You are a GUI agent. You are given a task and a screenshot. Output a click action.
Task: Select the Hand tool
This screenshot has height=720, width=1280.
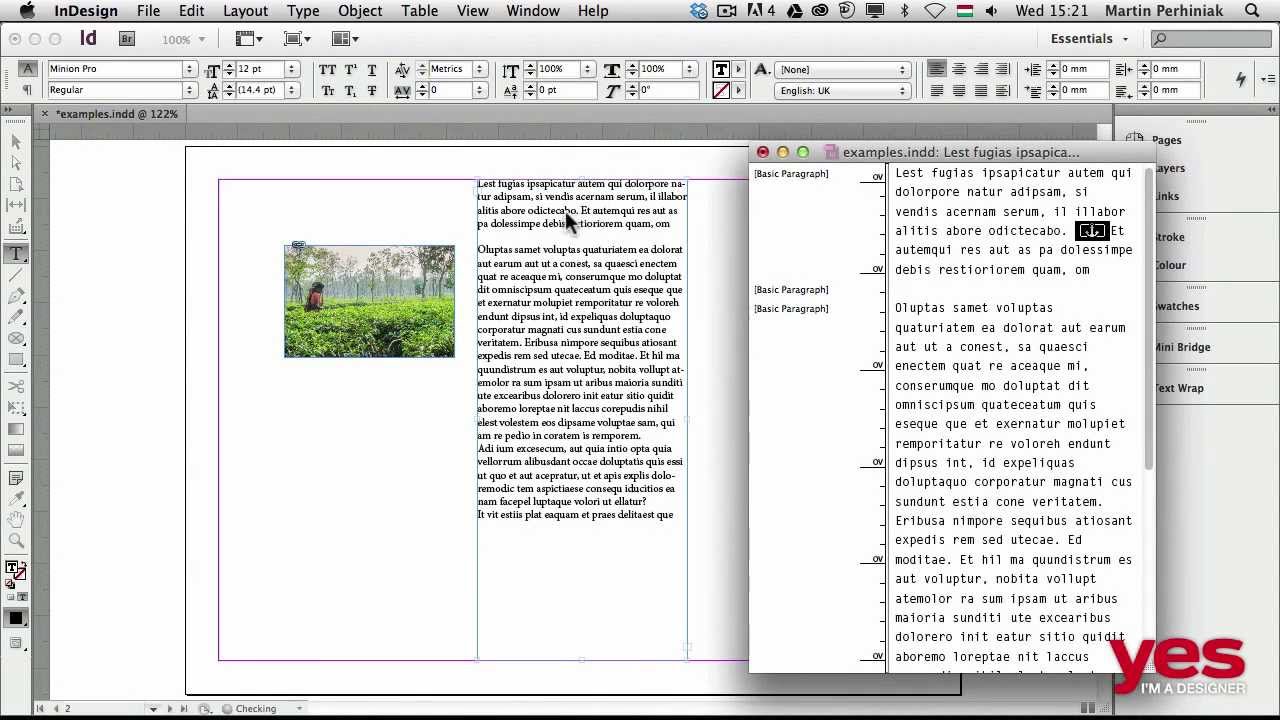tap(16, 520)
